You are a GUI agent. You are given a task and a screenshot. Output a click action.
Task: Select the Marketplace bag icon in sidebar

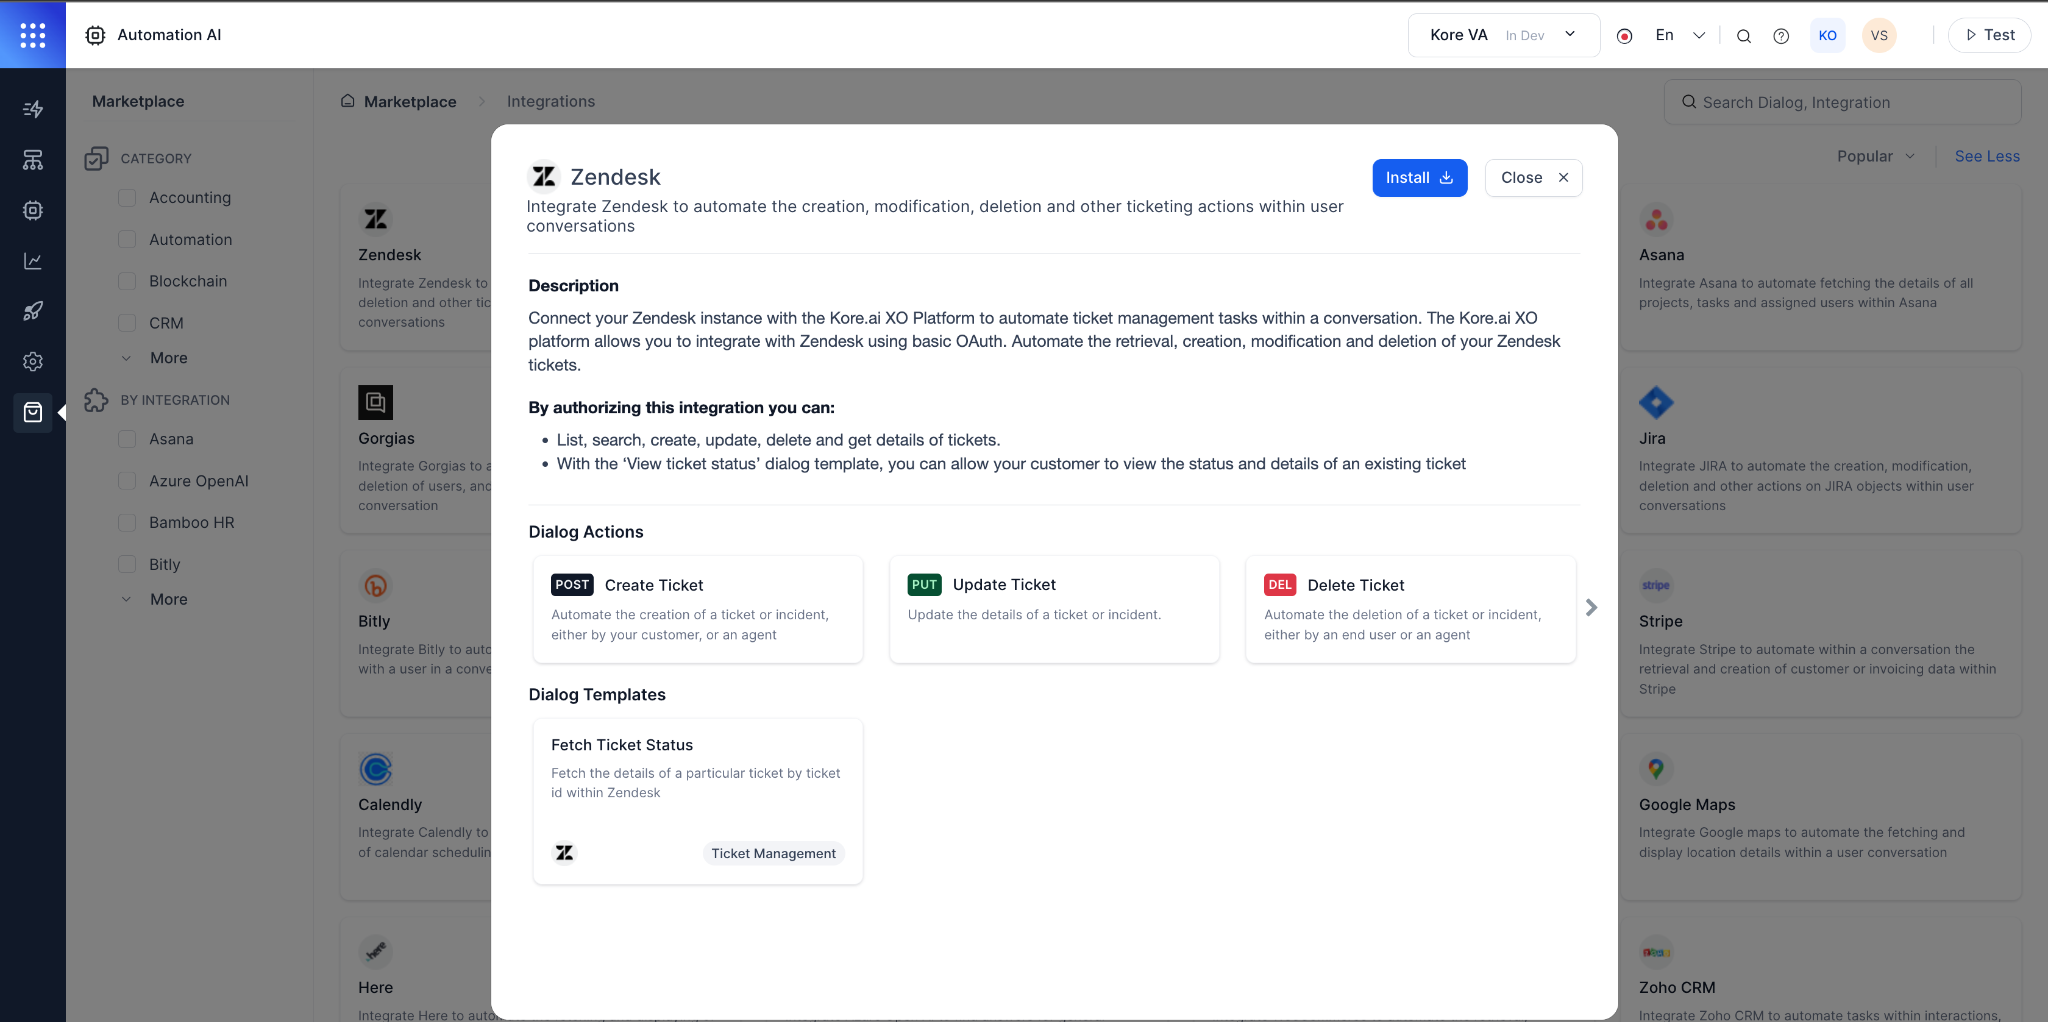33,412
